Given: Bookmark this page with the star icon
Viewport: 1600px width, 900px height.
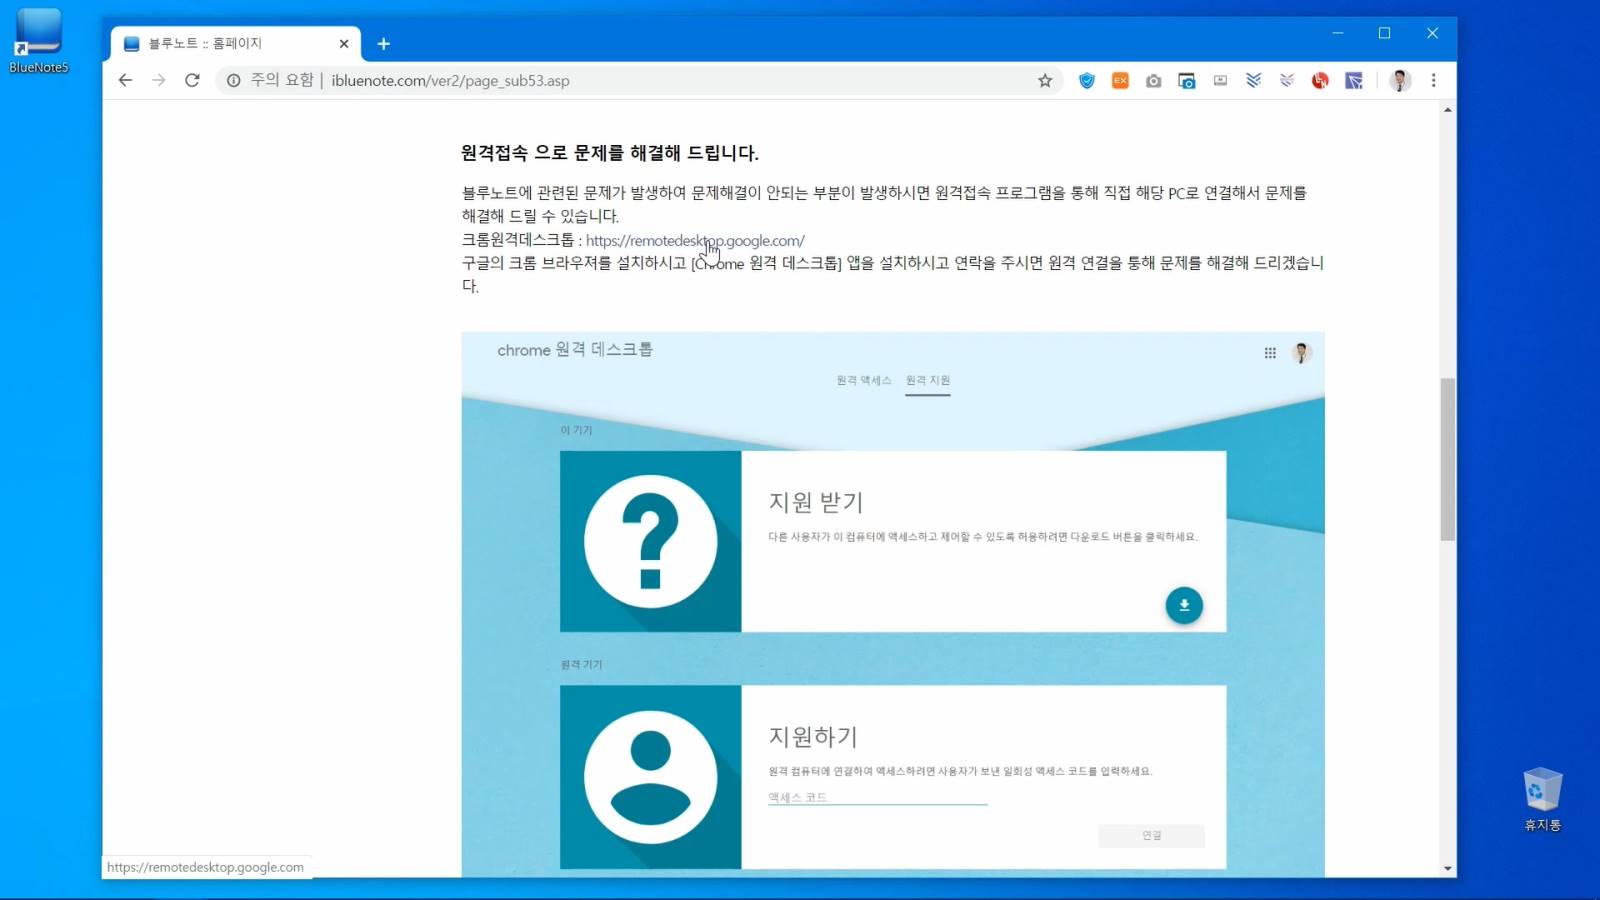Looking at the screenshot, I should coord(1045,81).
